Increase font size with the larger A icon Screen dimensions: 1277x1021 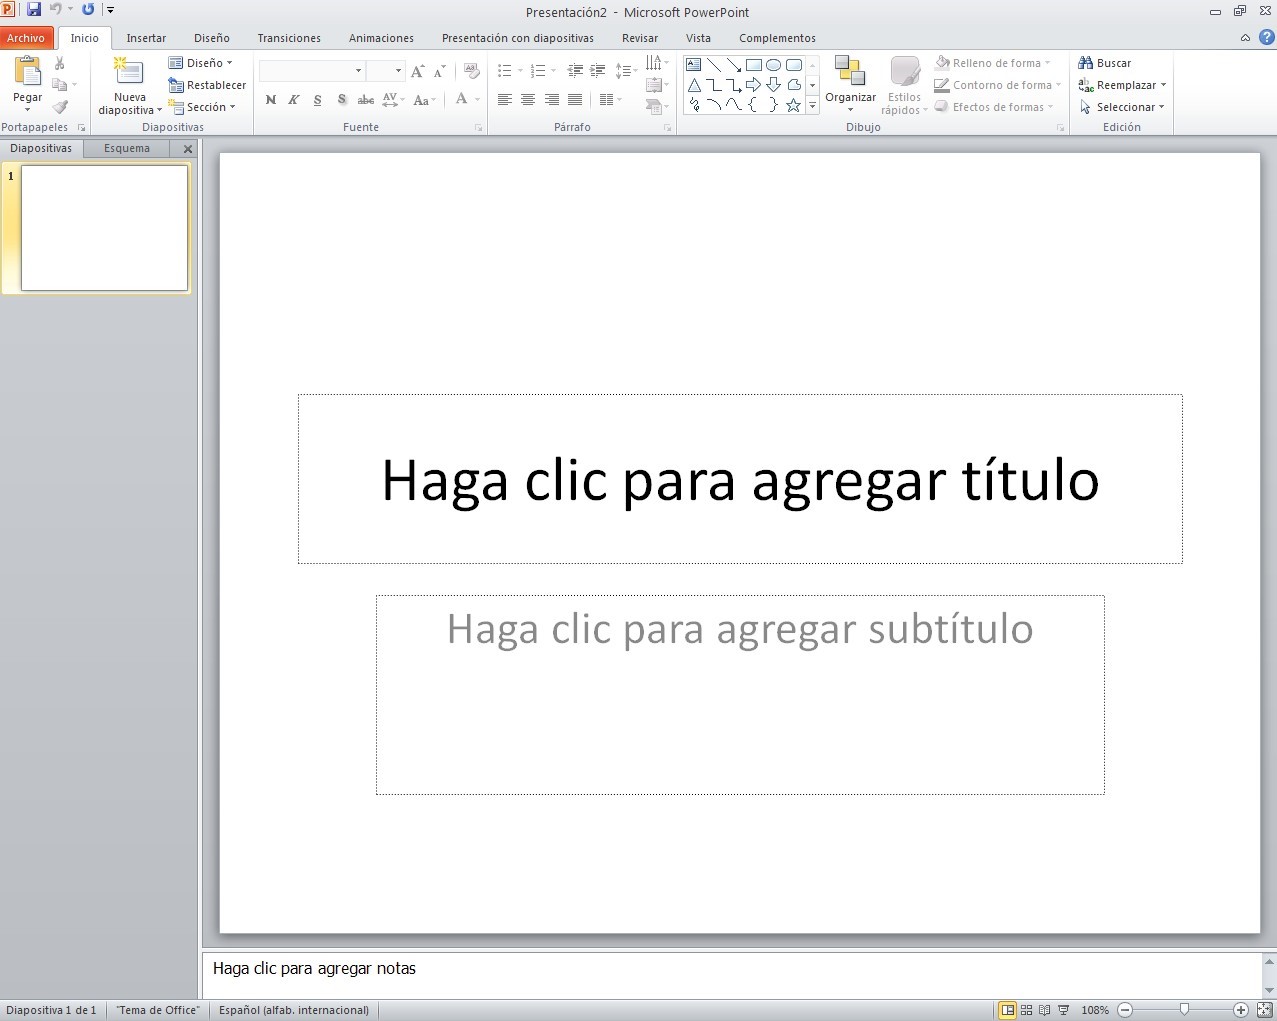coord(418,71)
